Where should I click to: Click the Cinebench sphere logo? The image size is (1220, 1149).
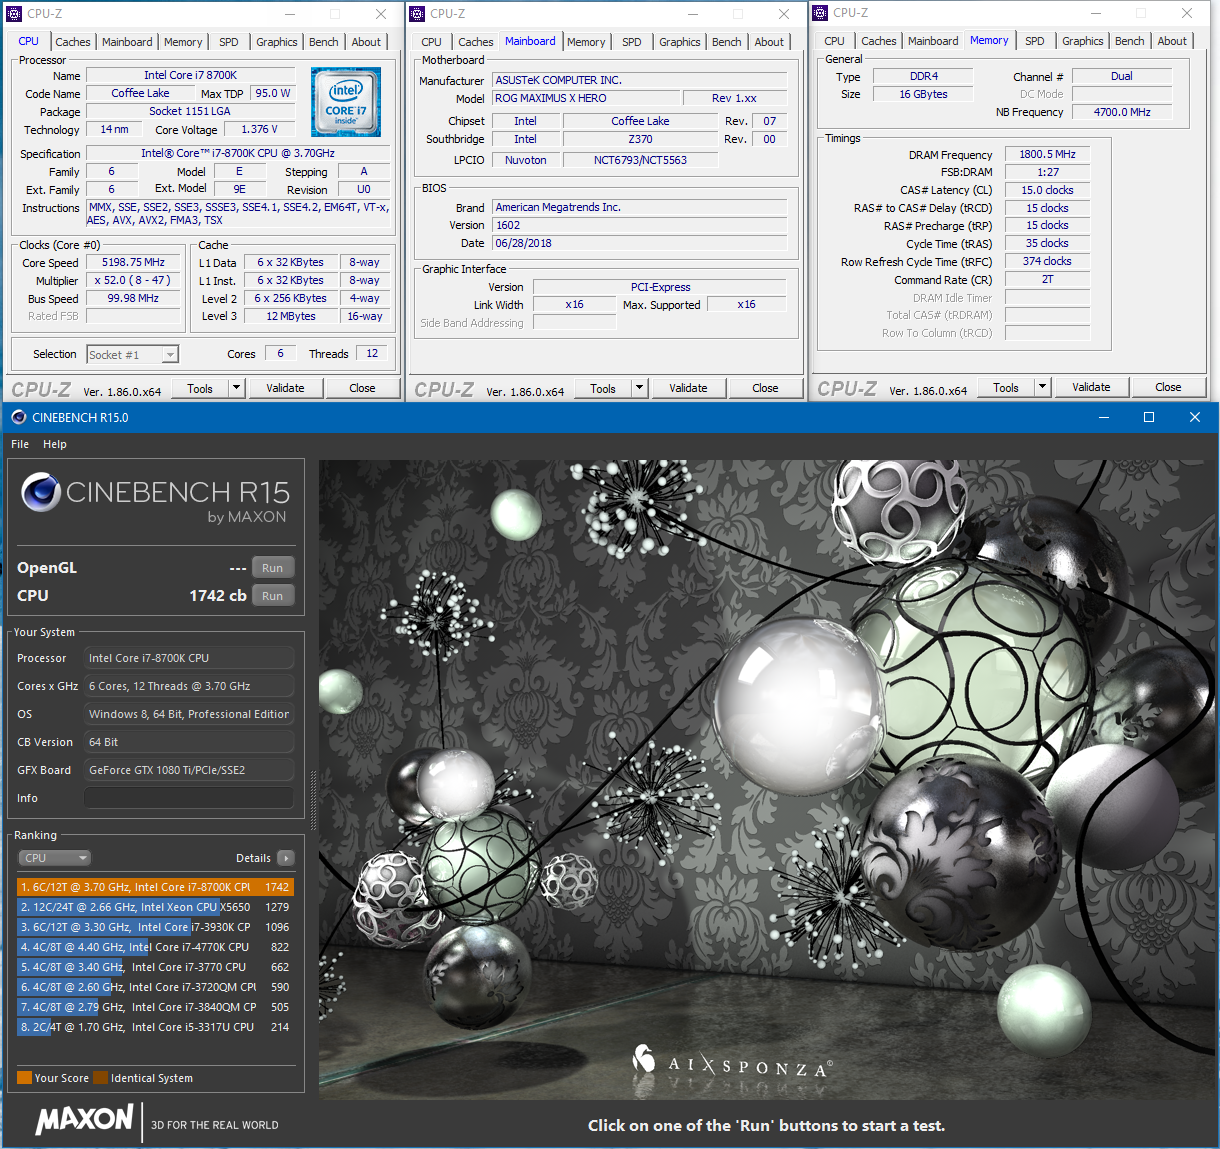point(41,493)
